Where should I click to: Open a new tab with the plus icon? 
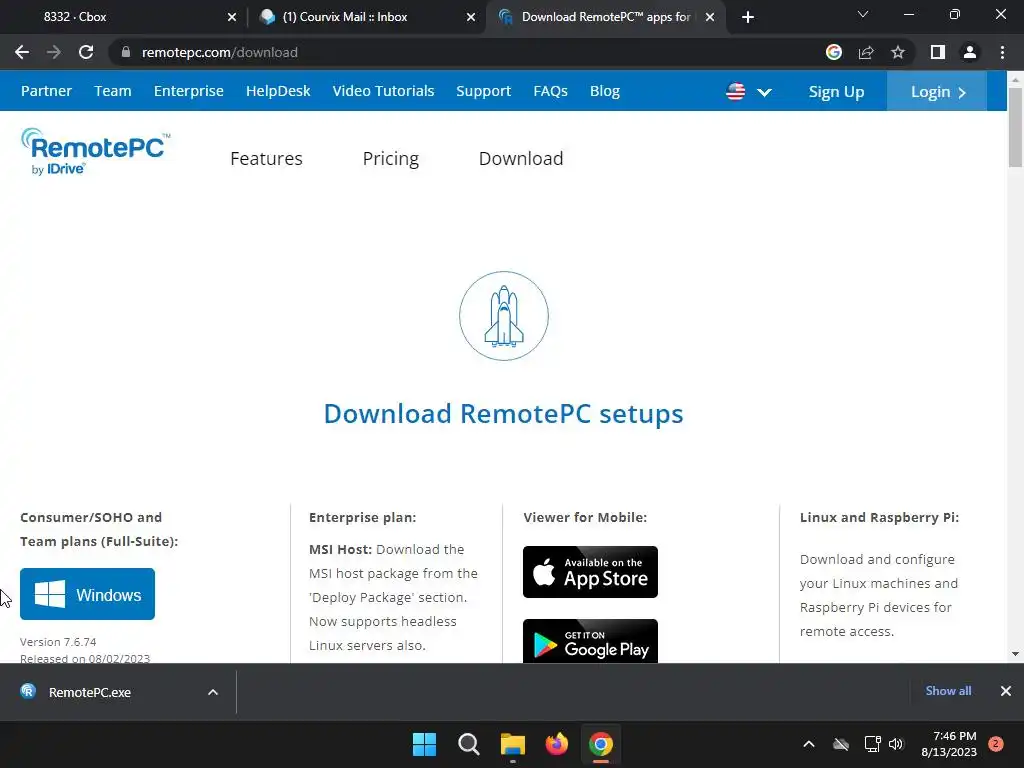[x=748, y=17]
